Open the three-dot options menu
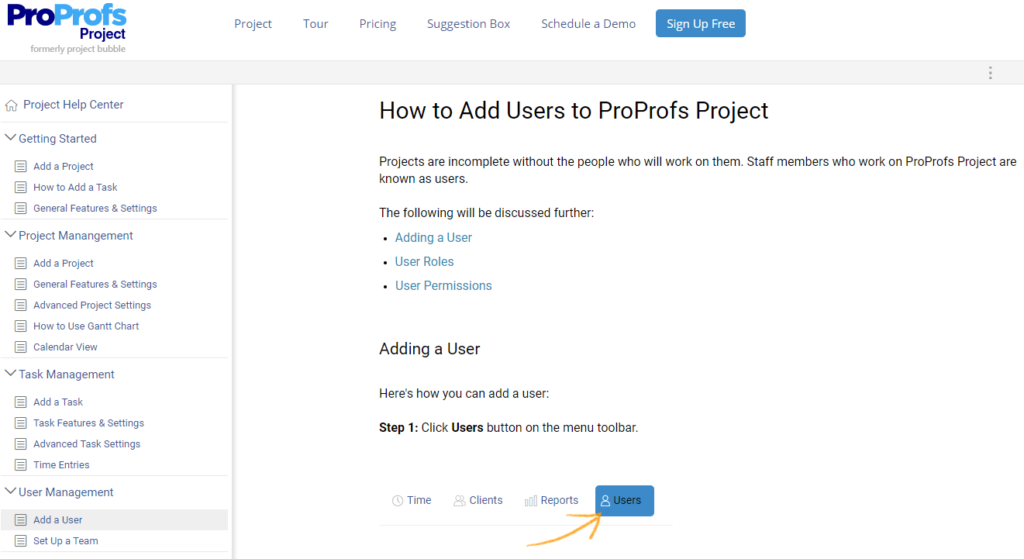 [990, 73]
